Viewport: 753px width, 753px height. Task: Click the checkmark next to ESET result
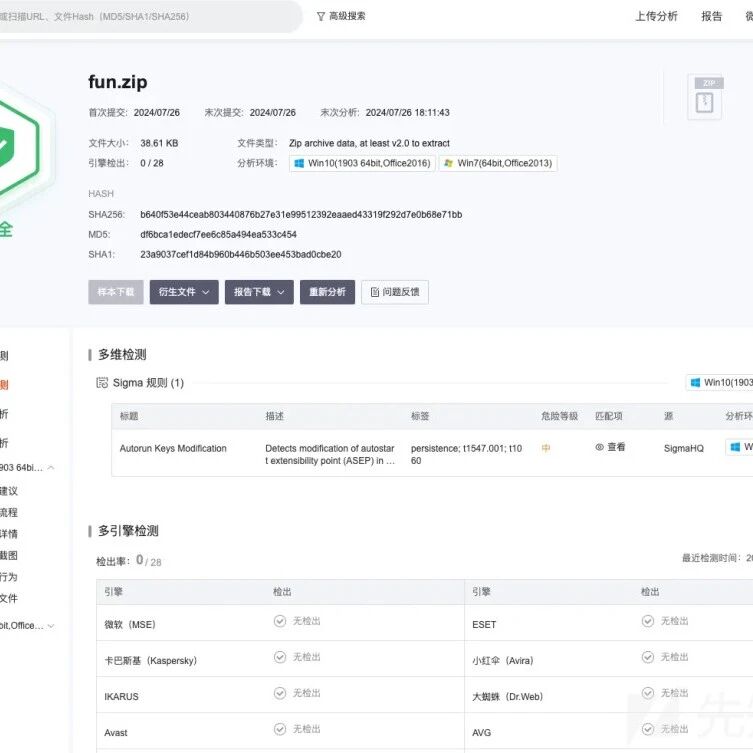point(648,621)
